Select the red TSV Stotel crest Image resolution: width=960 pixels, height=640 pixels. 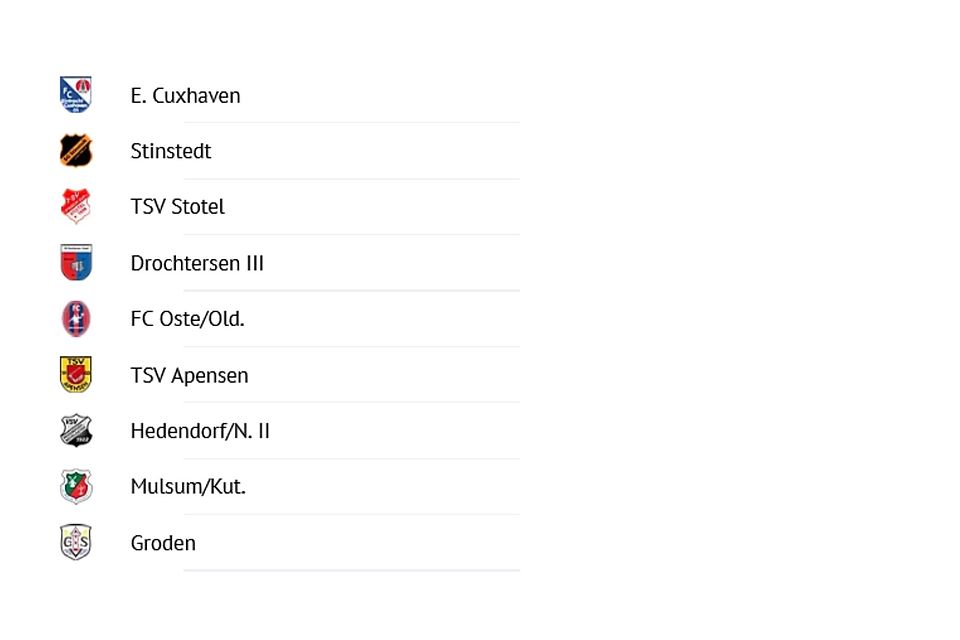(x=76, y=207)
